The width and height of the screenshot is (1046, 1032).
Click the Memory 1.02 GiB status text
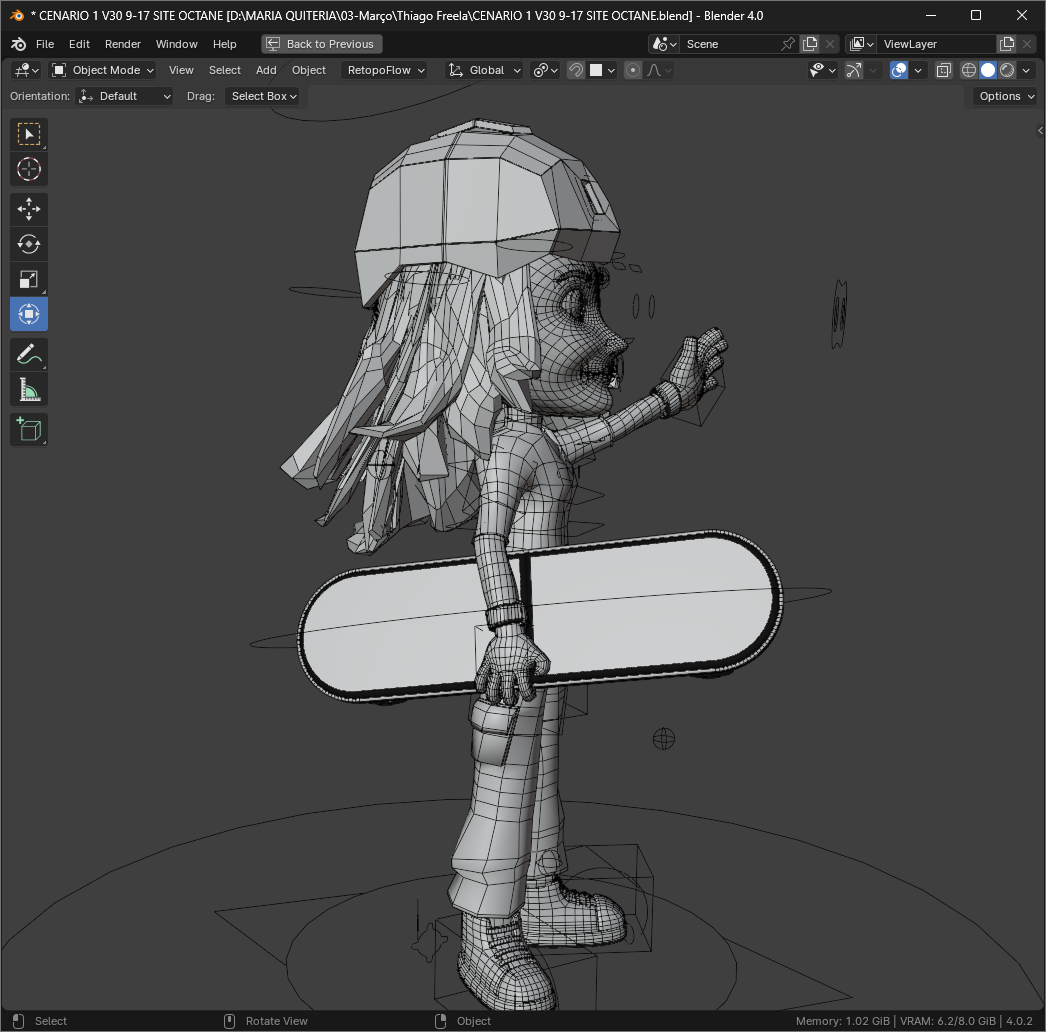pyautogui.click(x=843, y=1021)
